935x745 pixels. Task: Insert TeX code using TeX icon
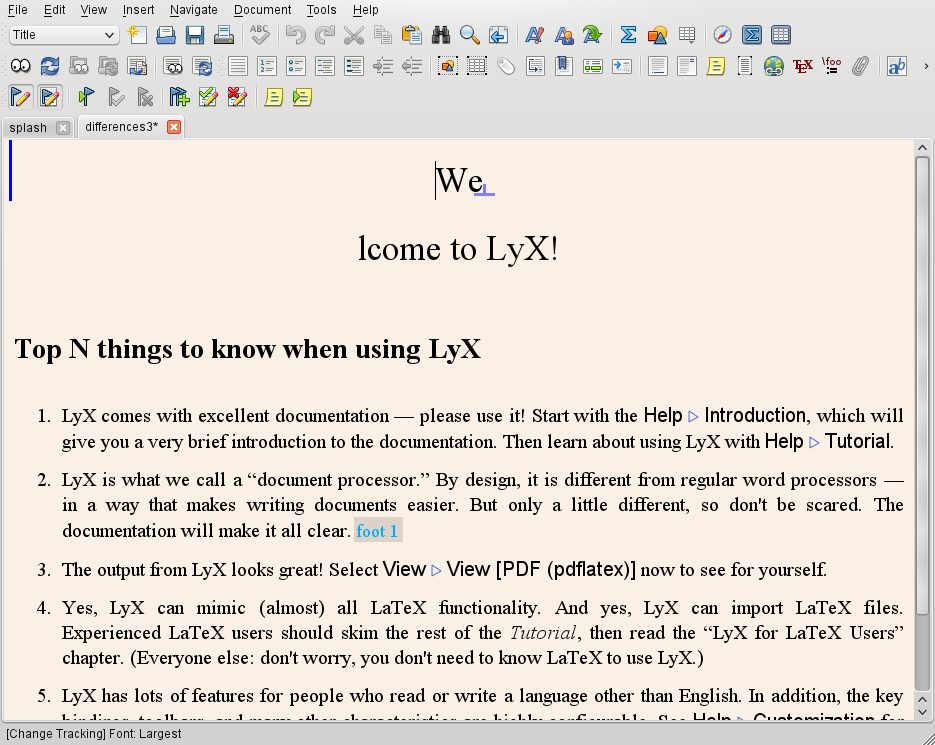click(802, 66)
